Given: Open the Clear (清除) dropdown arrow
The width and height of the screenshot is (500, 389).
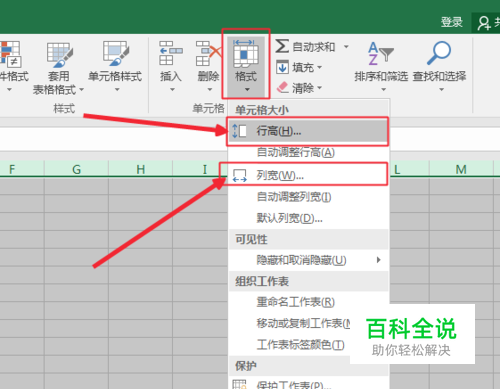Looking at the screenshot, I should (x=319, y=88).
